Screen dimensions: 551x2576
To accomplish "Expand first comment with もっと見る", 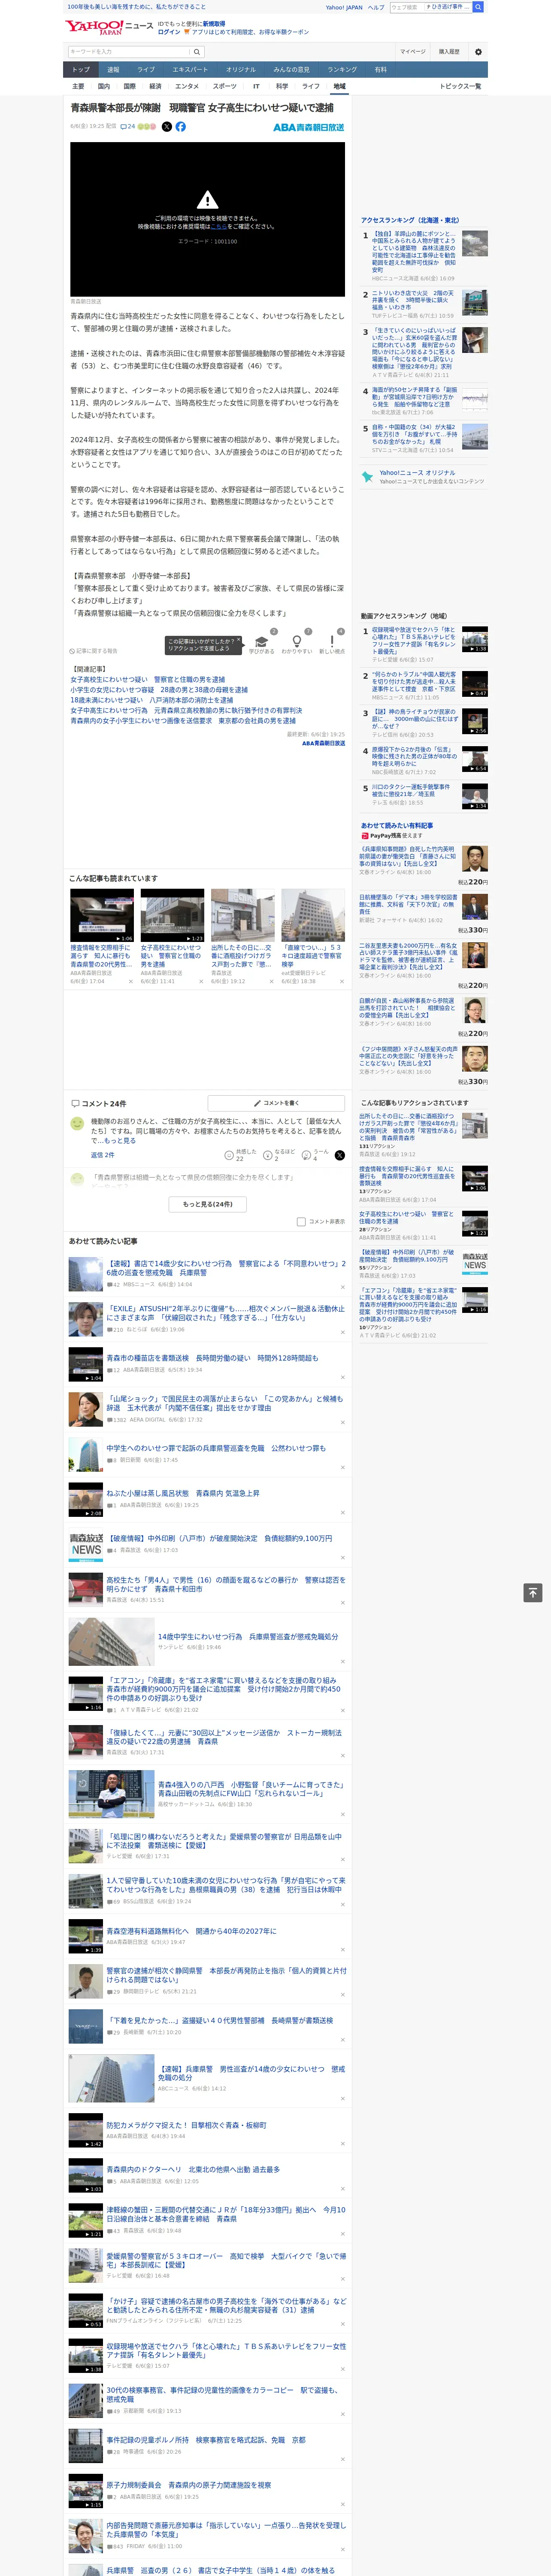I will coord(120,1141).
